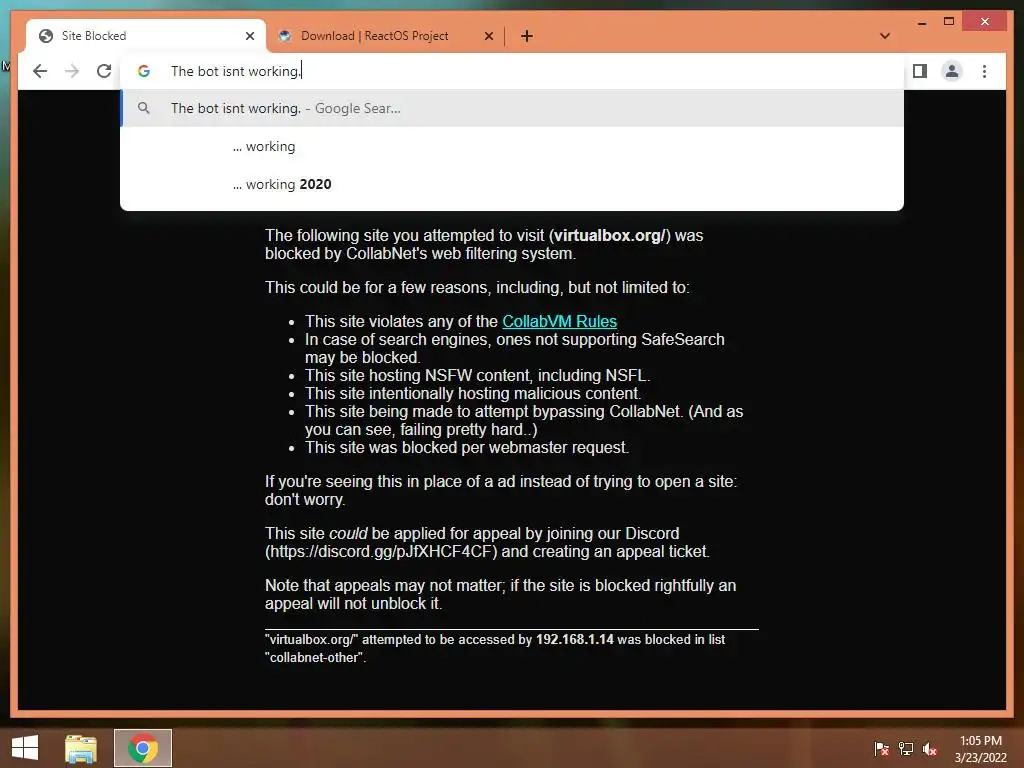1024x768 pixels.
Task: Open the side panel icon
Action: coord(920,71)
